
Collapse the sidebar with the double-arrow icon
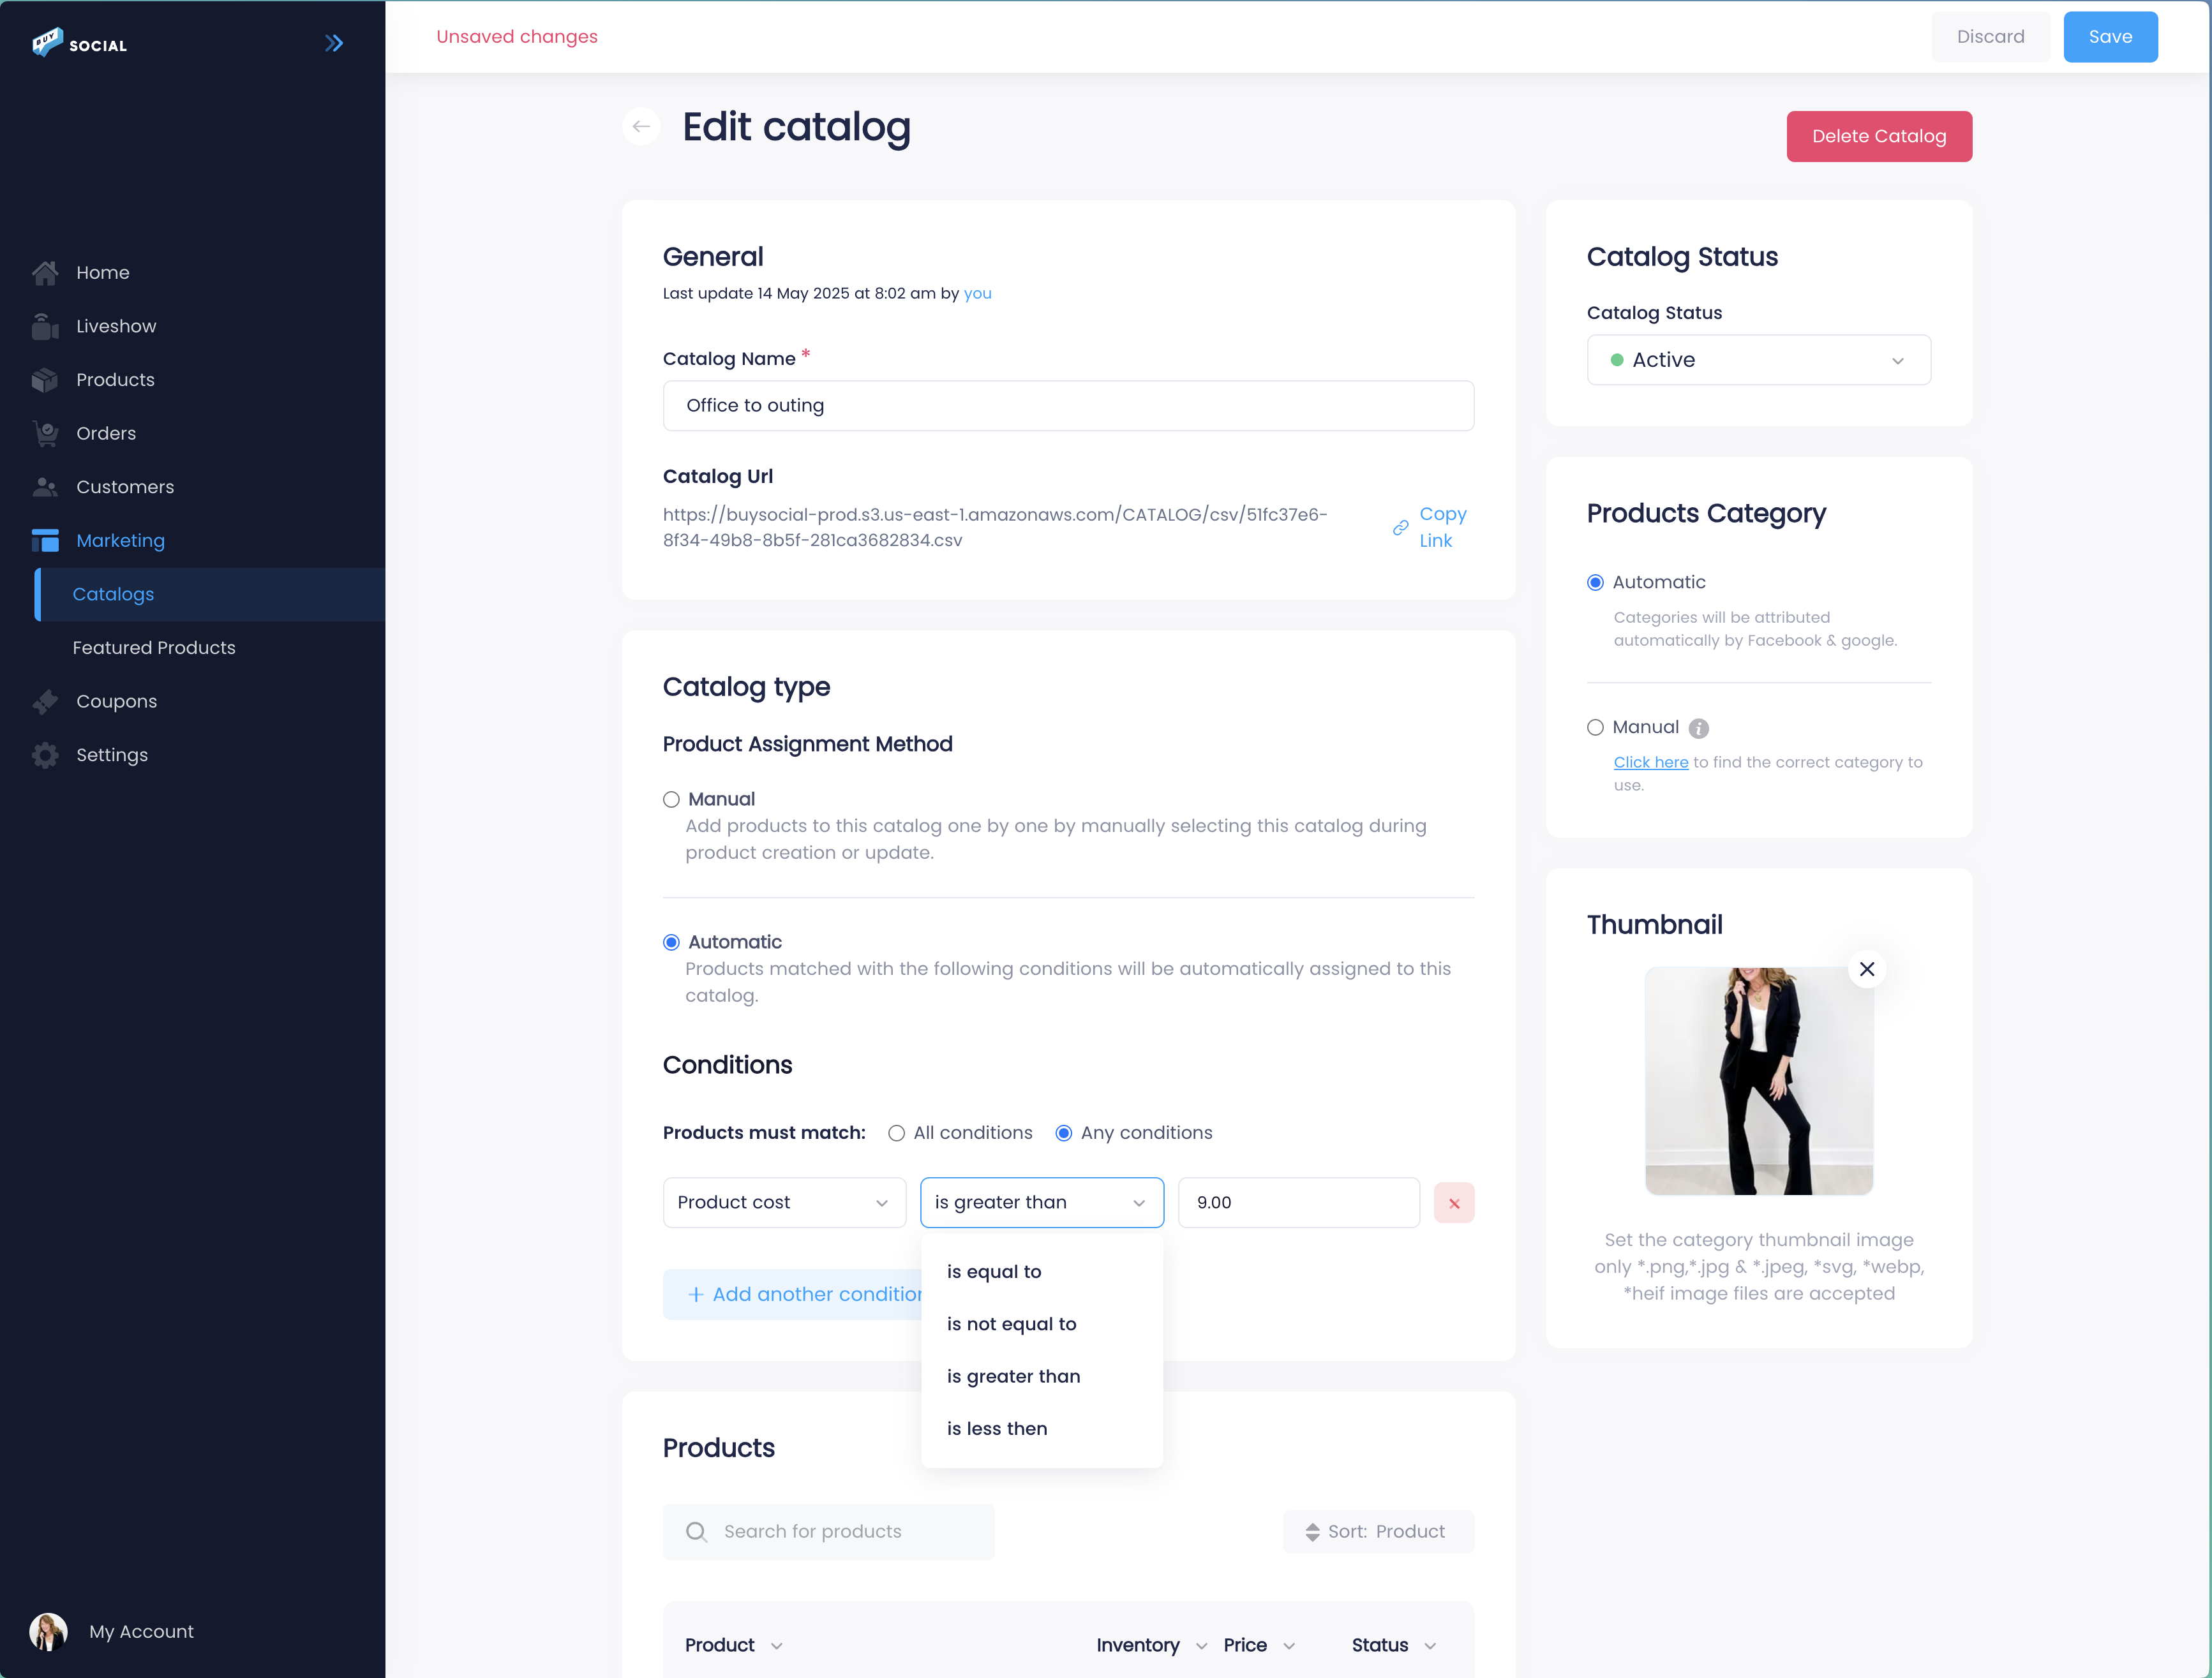[334, 42]
